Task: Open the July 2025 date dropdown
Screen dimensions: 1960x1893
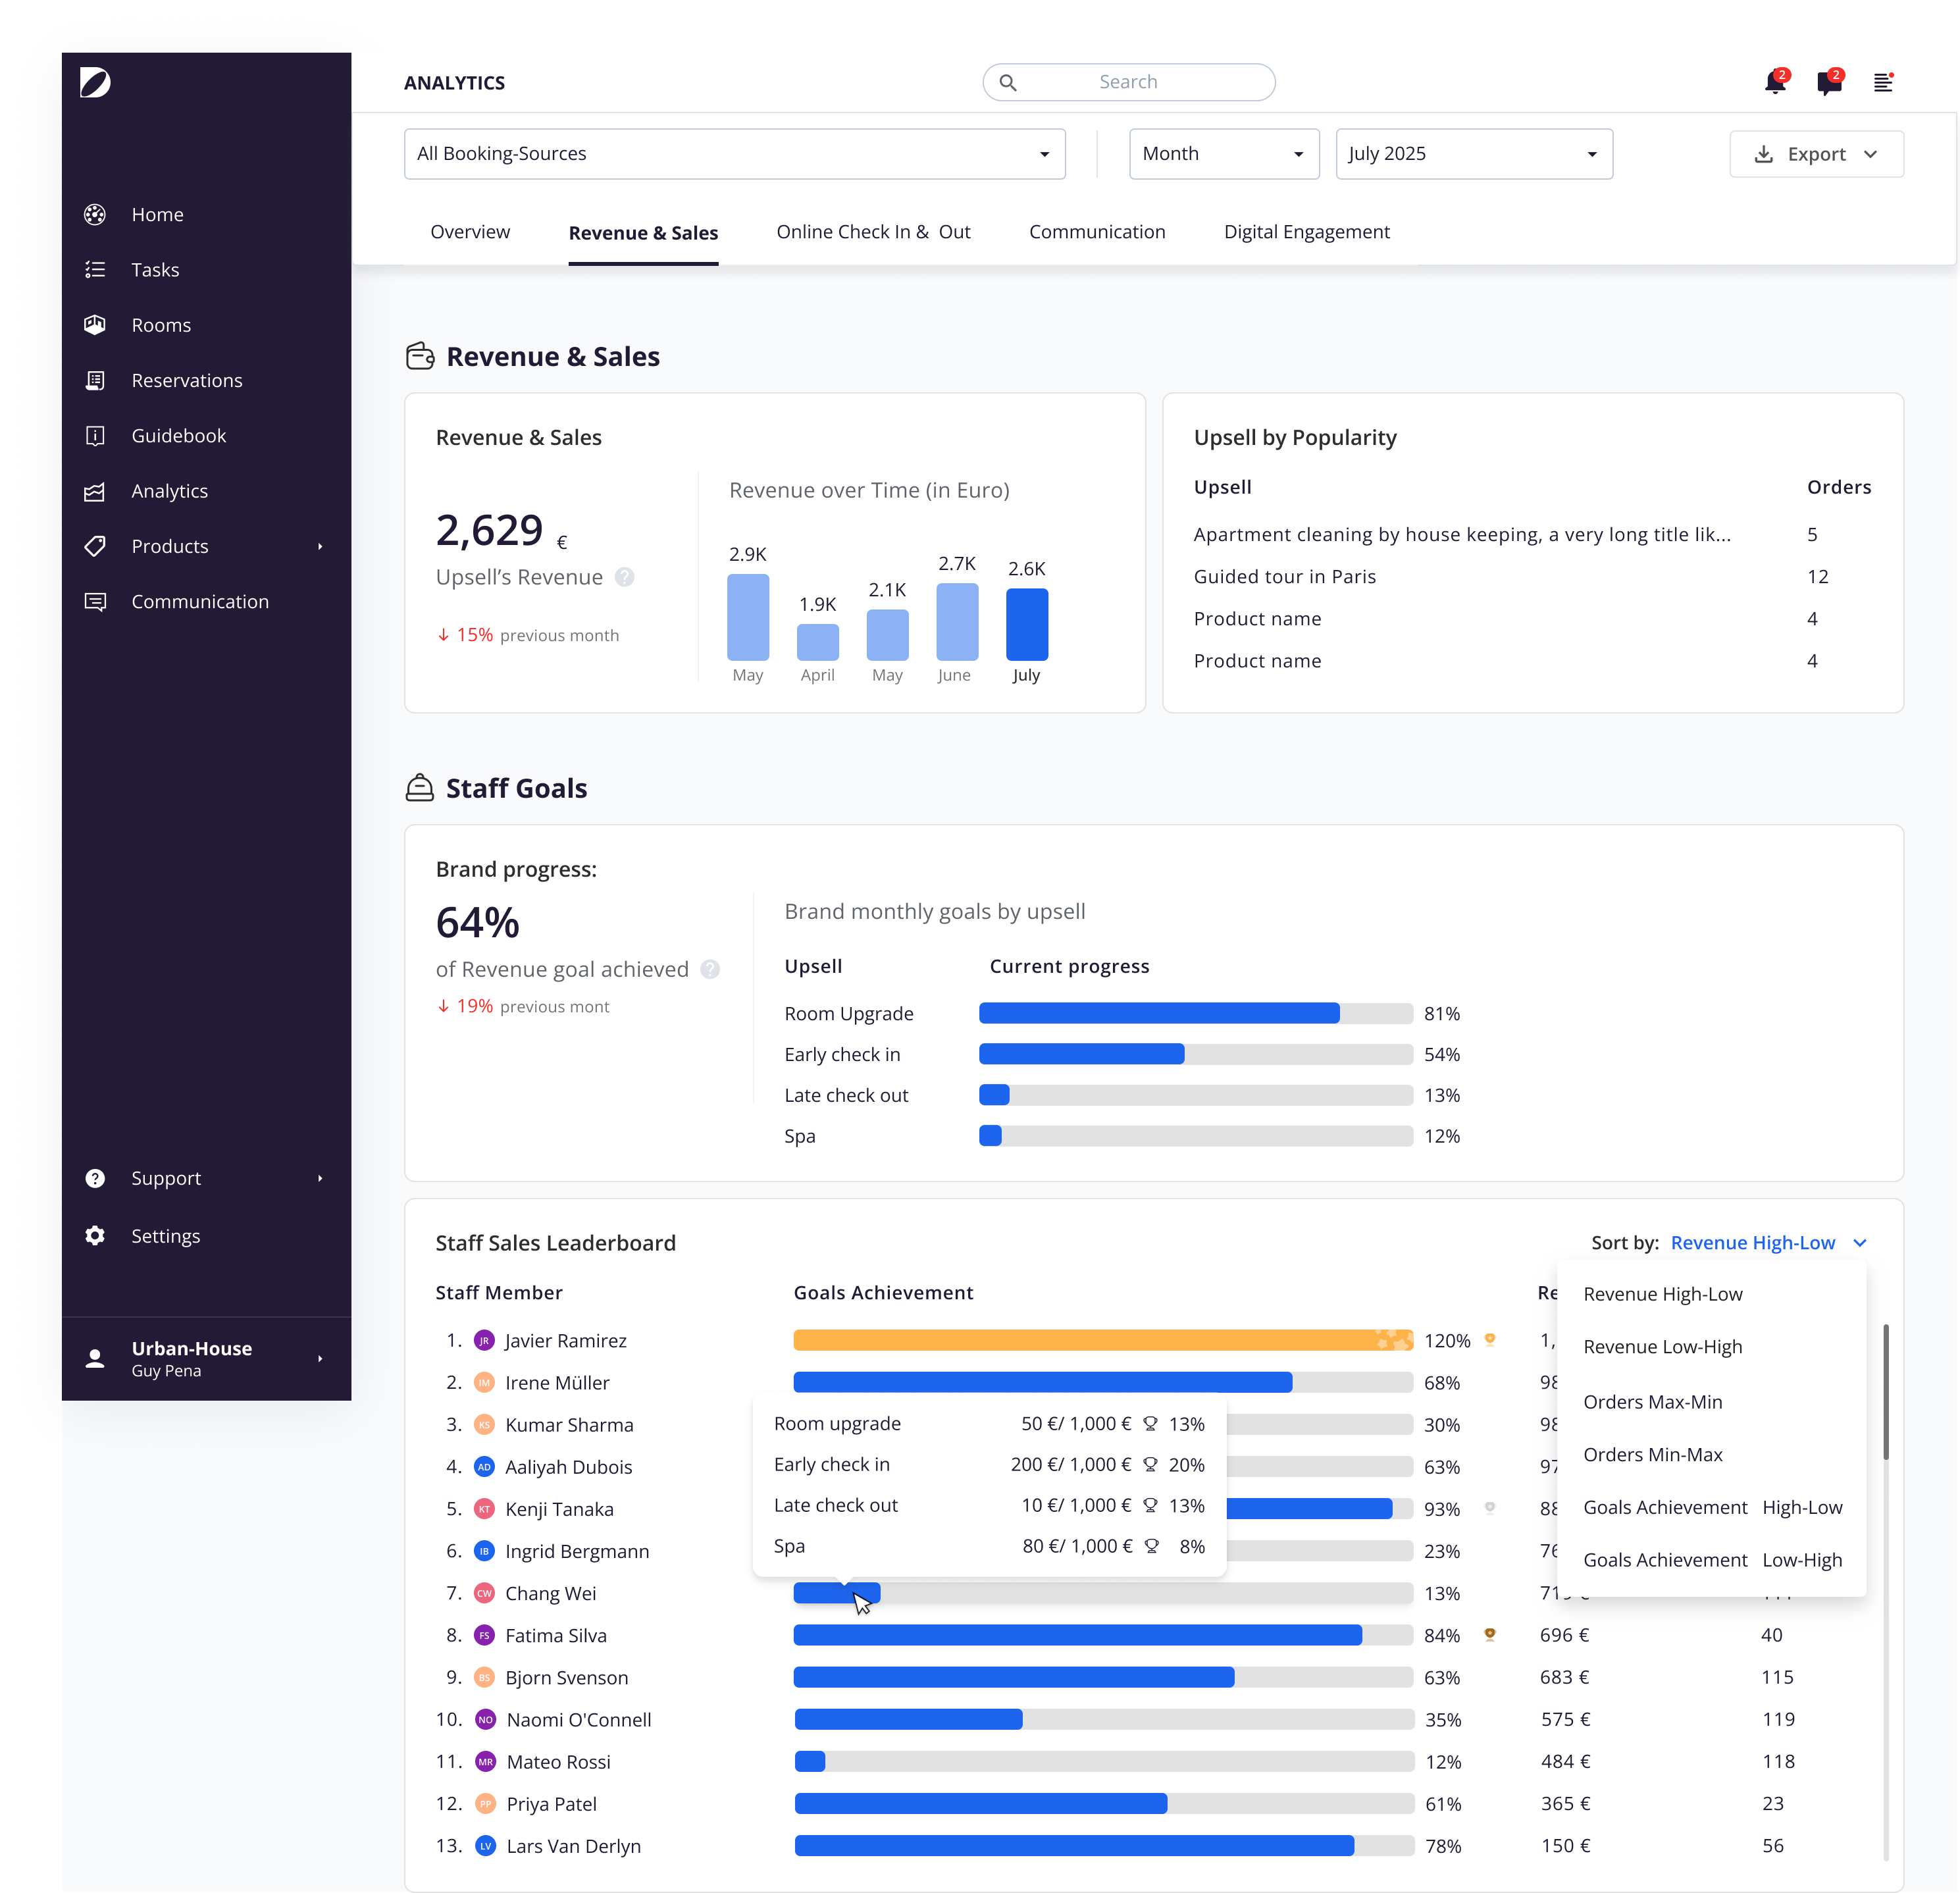Action: [1473, 154]
